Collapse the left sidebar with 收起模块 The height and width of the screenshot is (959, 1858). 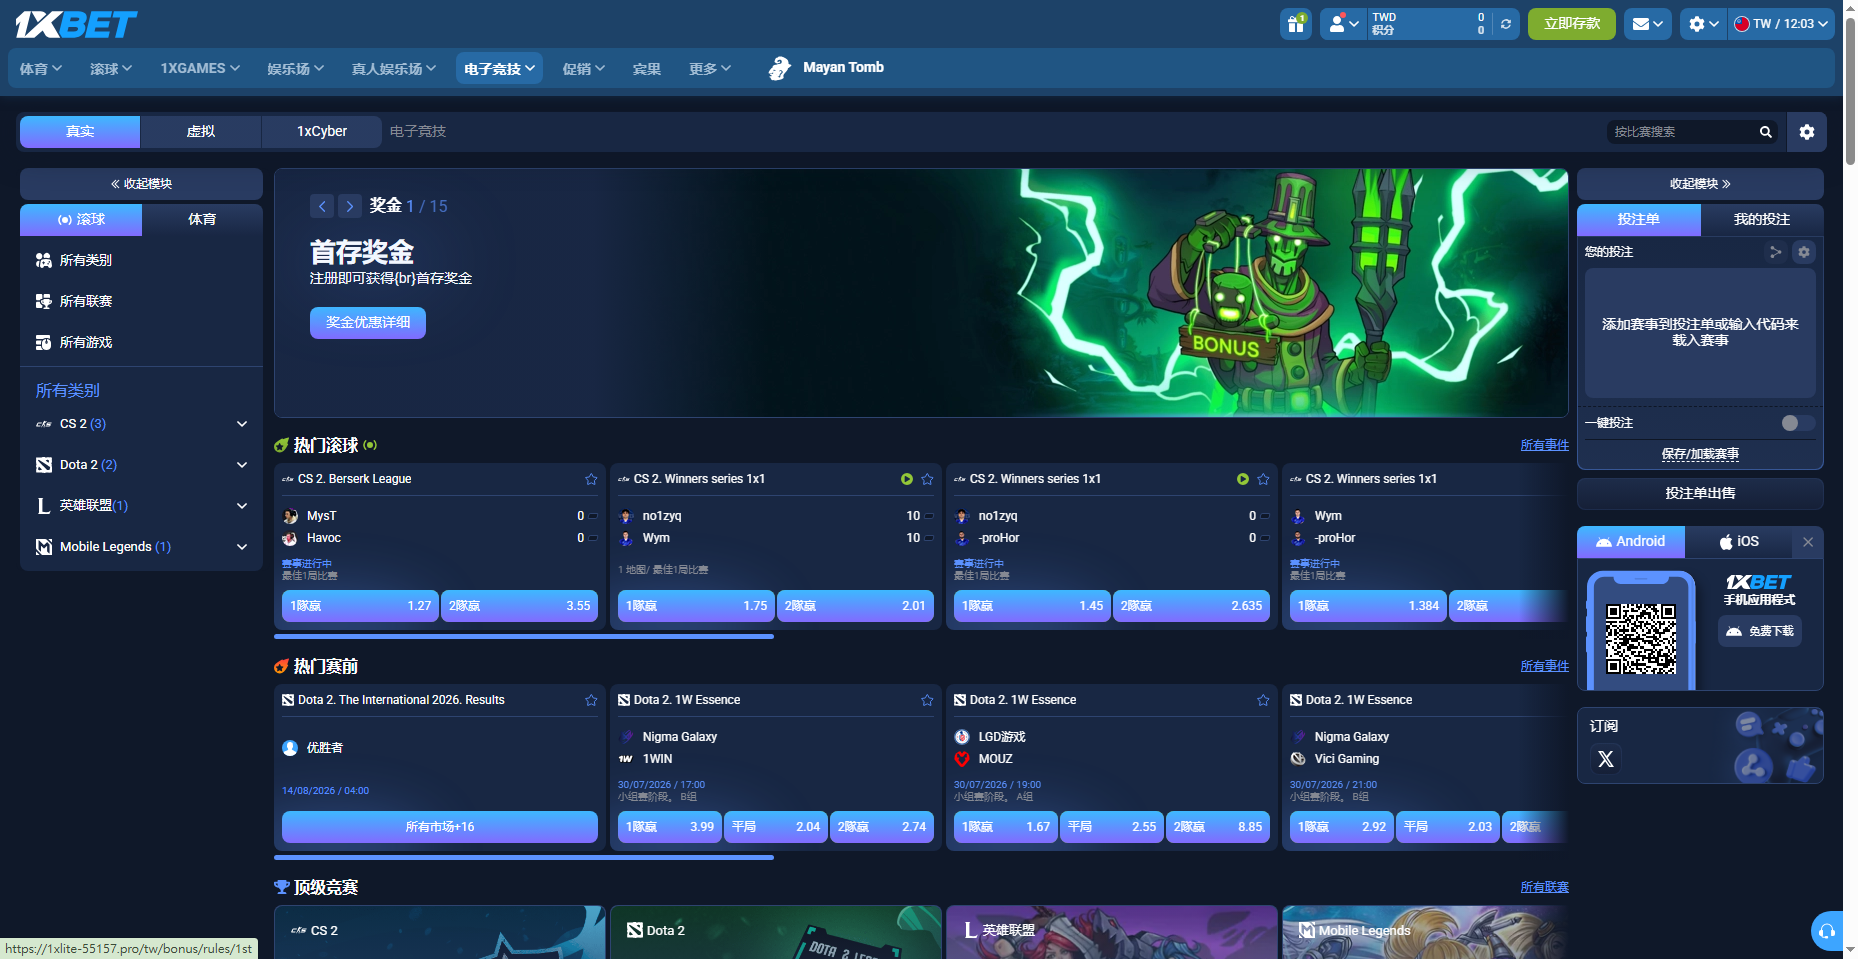pos(141,184)
